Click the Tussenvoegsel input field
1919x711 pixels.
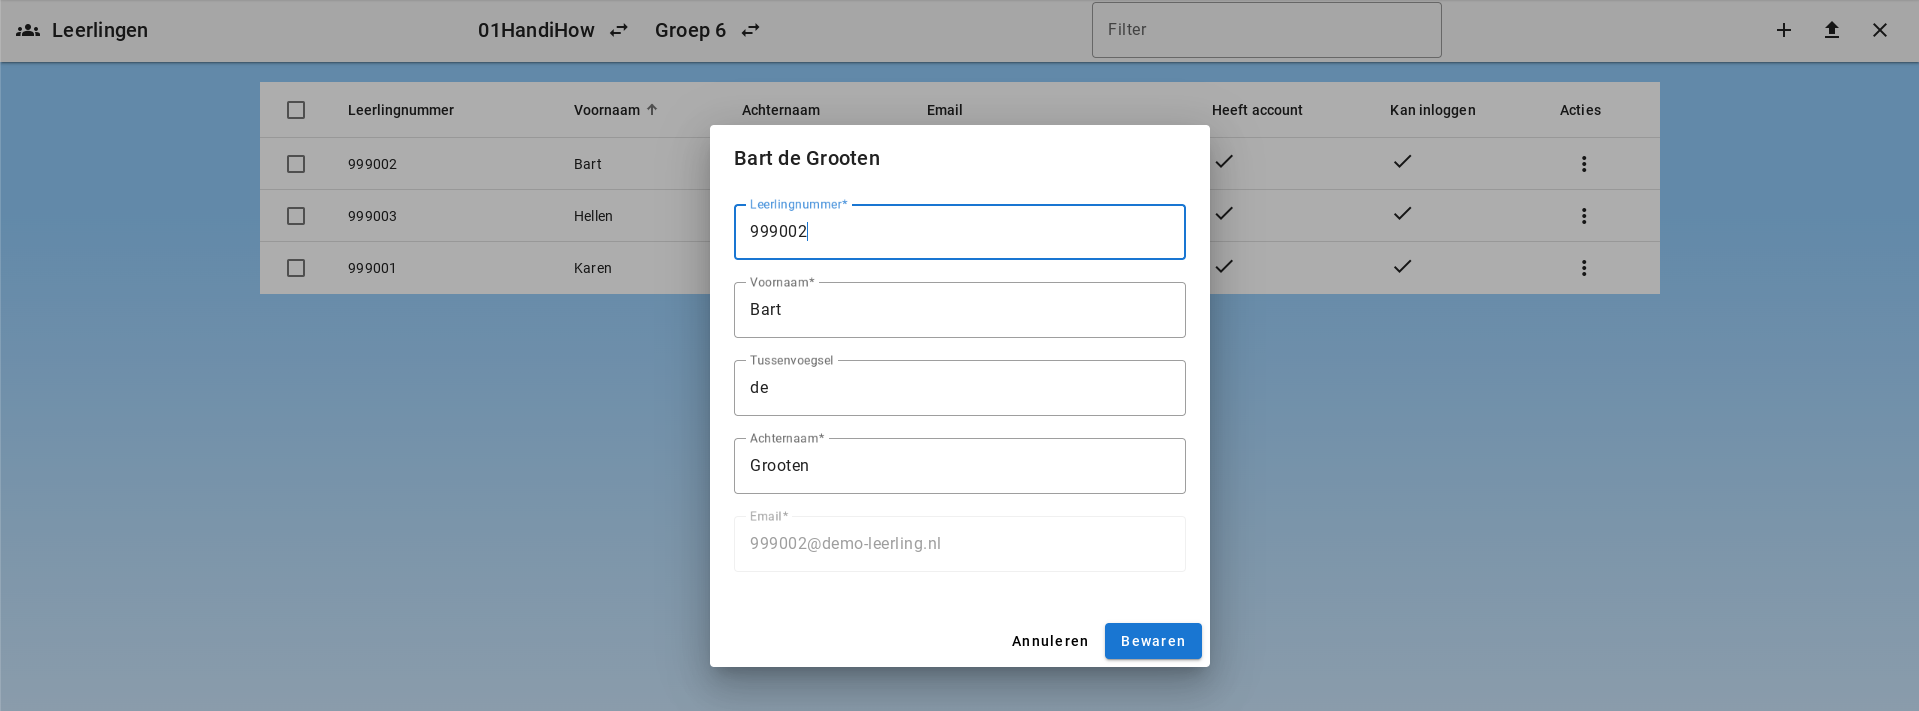point(959,388)
